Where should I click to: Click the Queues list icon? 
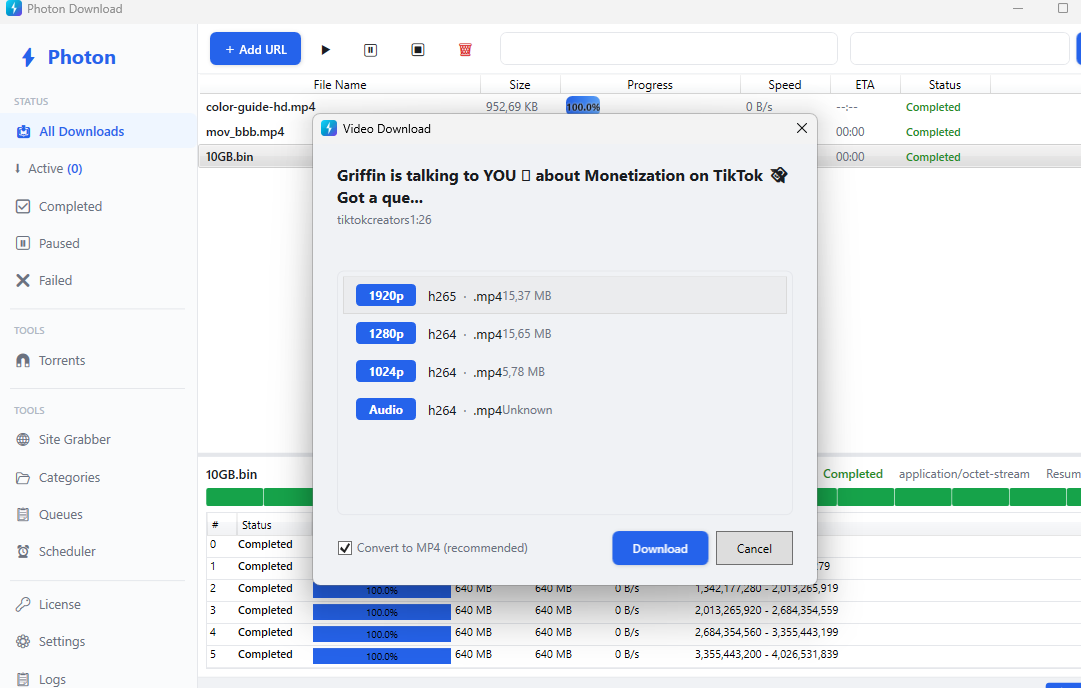(x=23, y=514)
